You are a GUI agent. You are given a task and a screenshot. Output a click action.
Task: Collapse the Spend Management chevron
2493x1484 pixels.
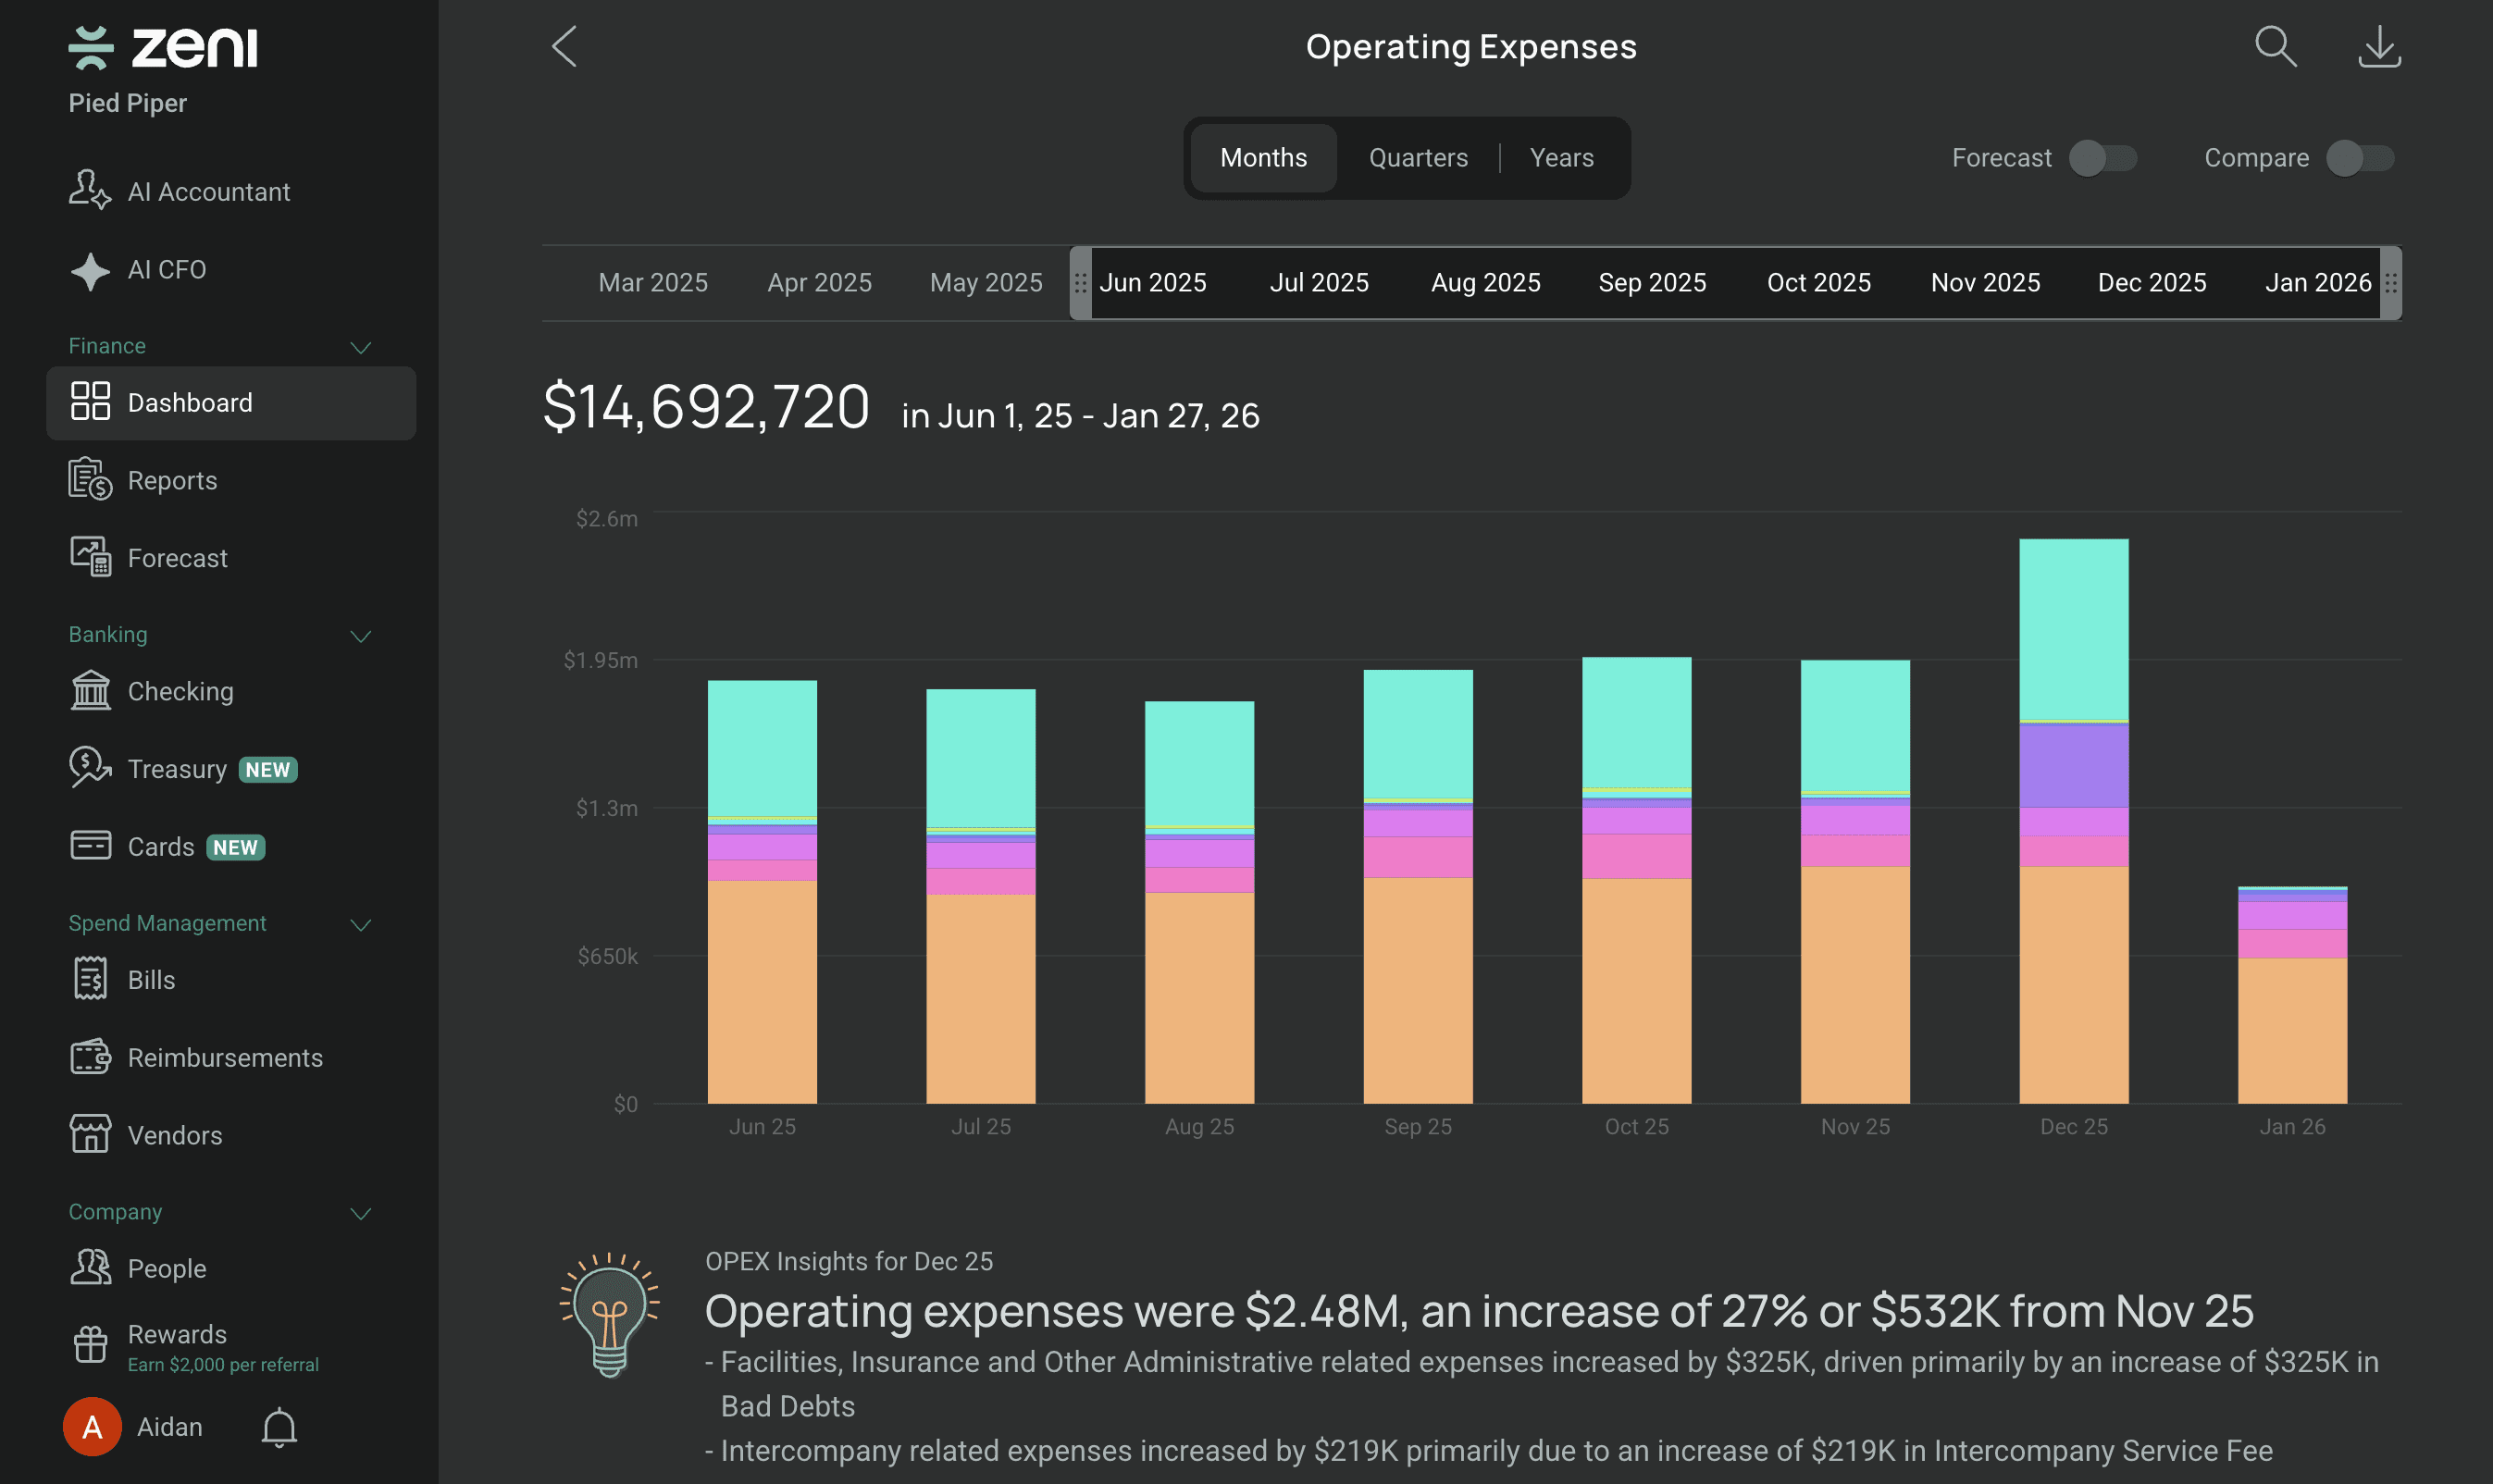pyautogui.click(x=361, y=925)
